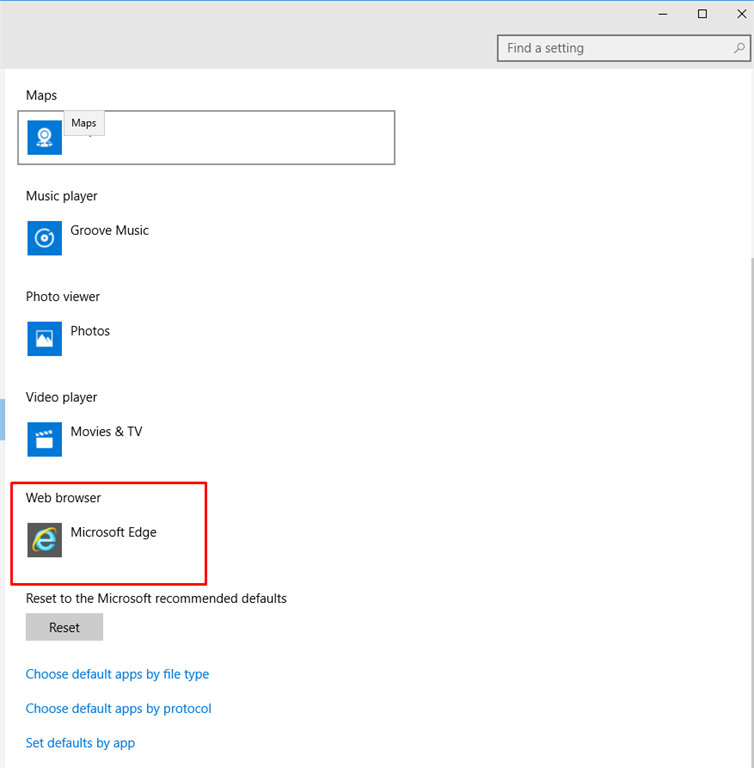
Task: Select the Photos app label
Action: click(90, 331)
